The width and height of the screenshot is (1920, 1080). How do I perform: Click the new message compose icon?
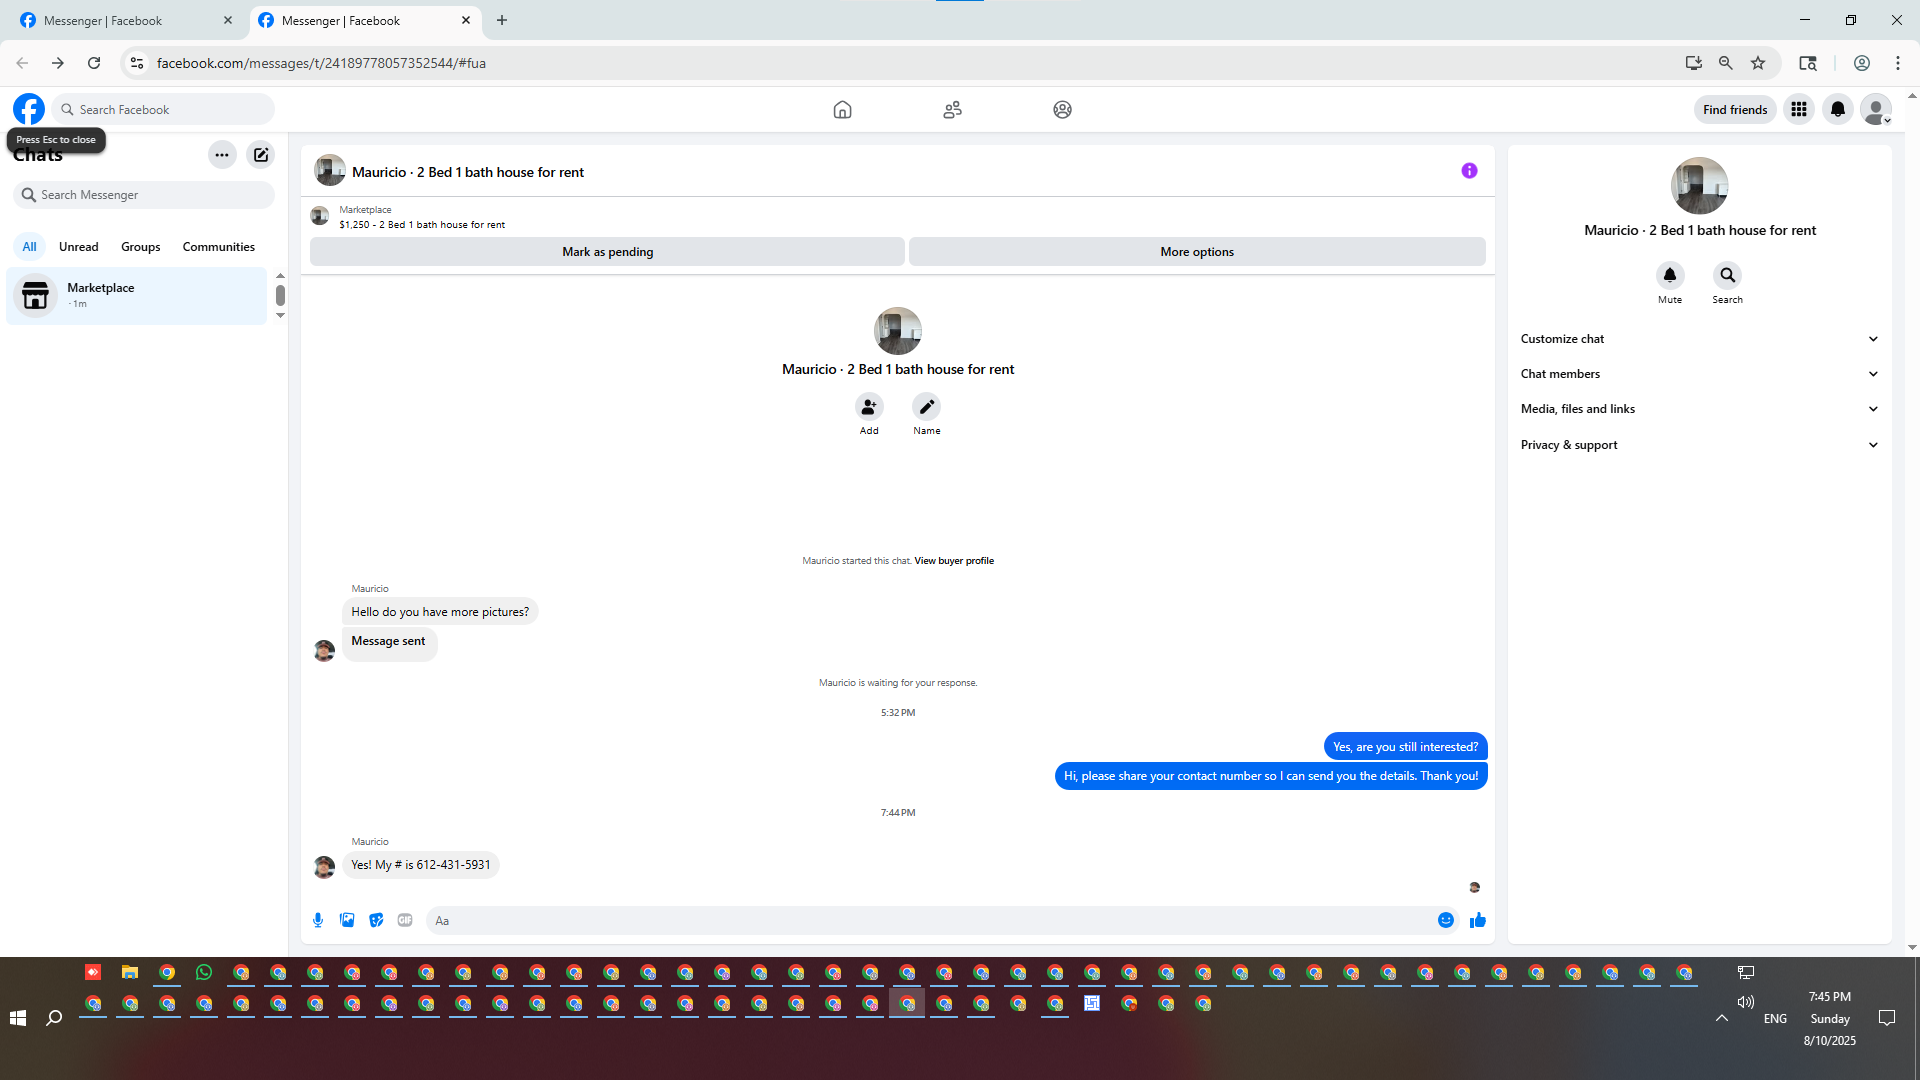click(261, 155)
